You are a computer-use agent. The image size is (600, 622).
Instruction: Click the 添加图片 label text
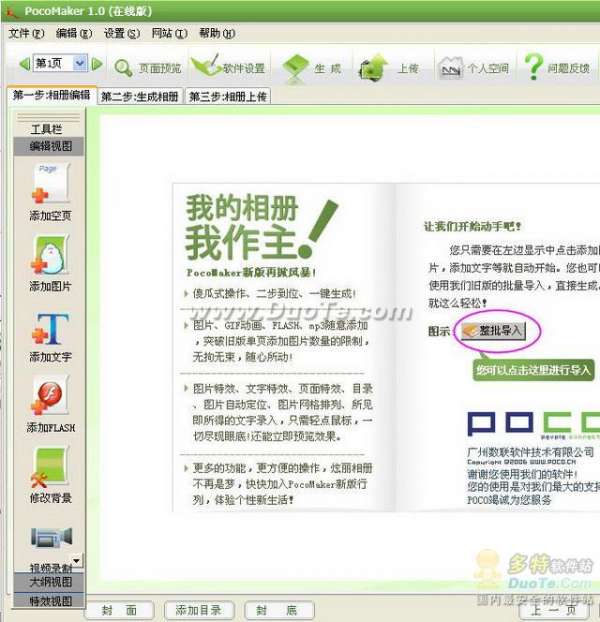coord(50,286)
